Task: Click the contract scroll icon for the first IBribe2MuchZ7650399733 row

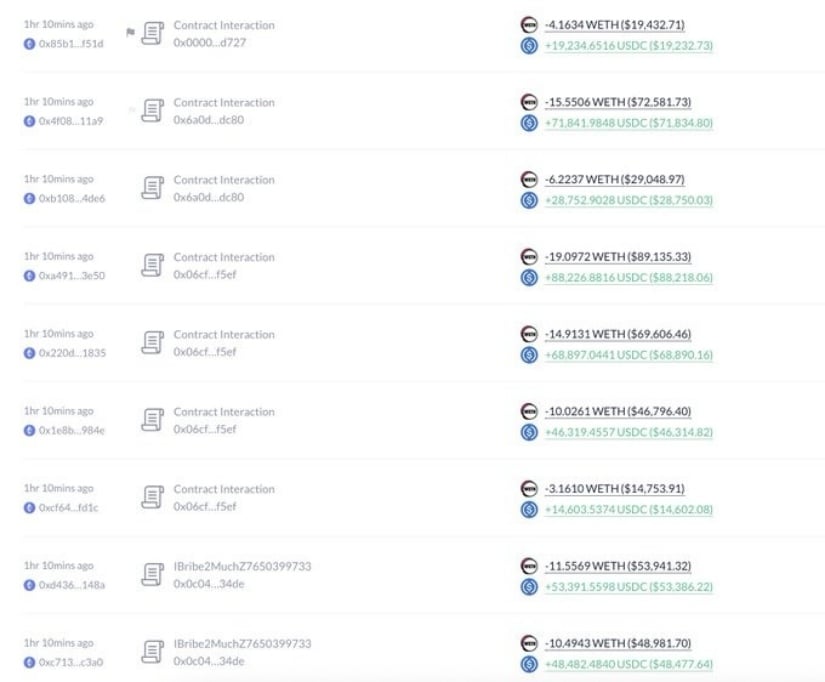Action: 153,574
